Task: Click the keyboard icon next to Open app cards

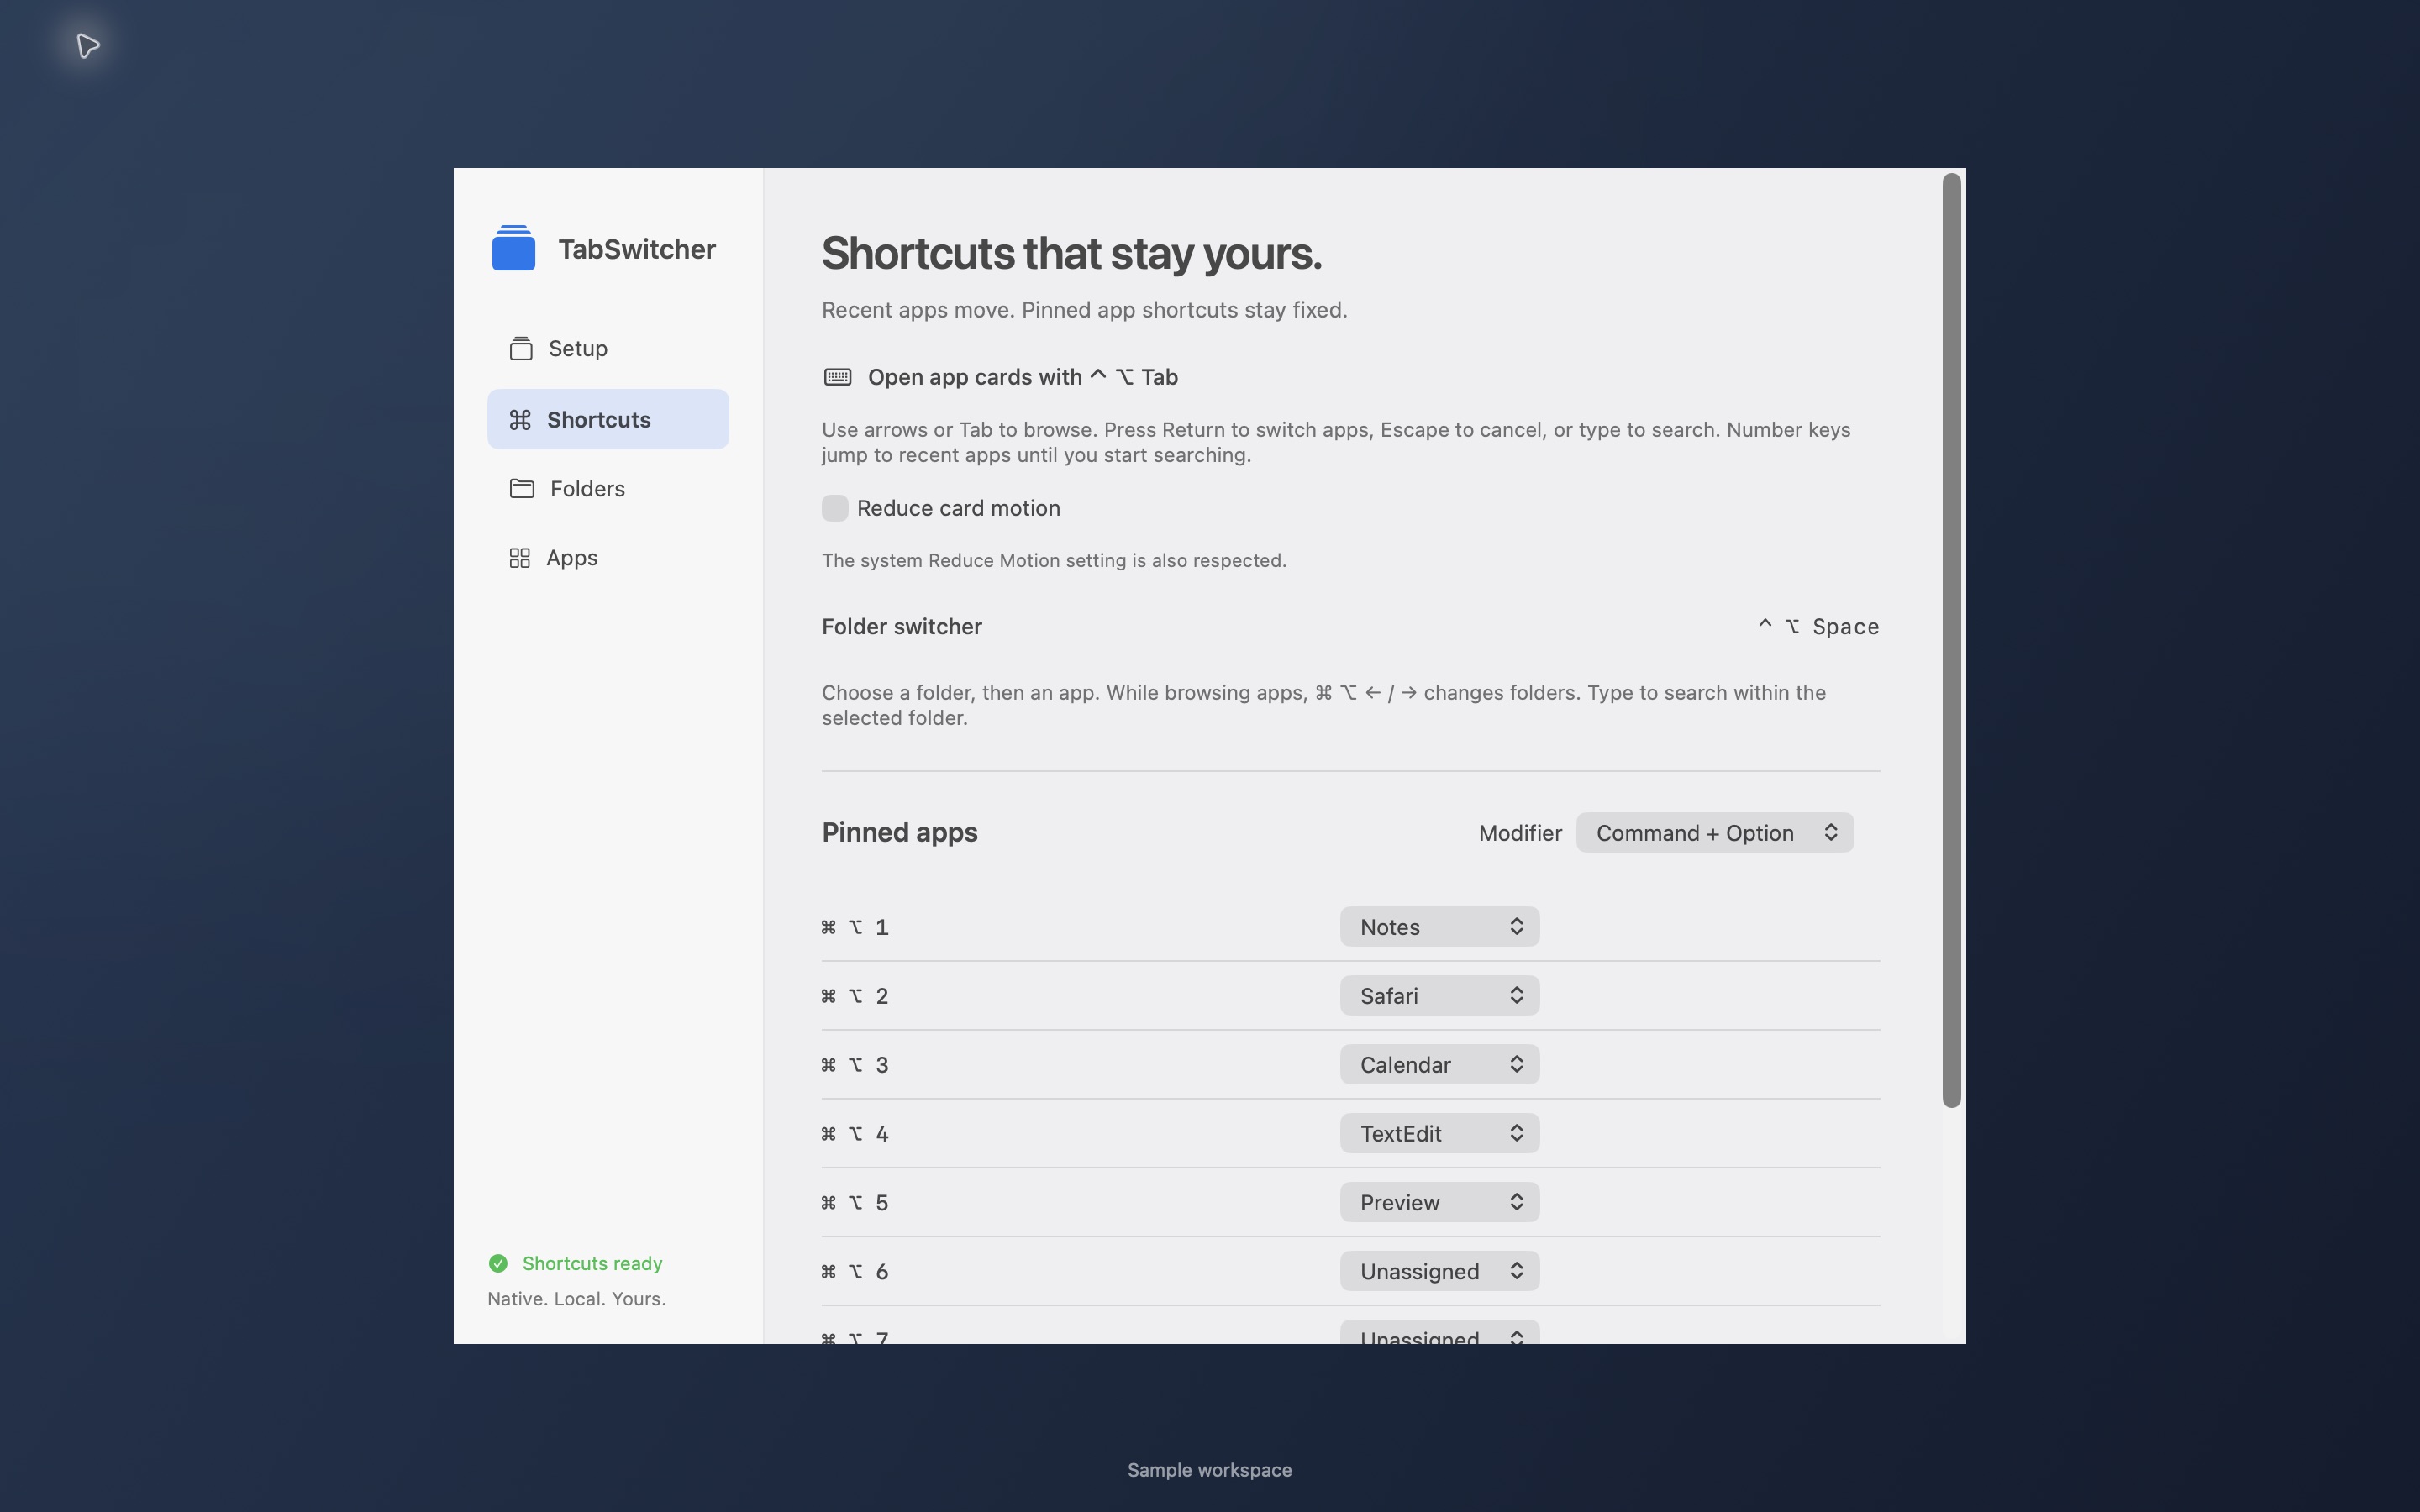Action: [838, 377]
